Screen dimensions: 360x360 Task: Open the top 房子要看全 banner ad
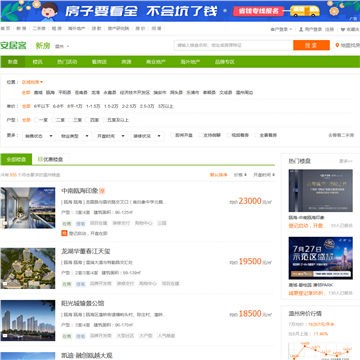180,11
